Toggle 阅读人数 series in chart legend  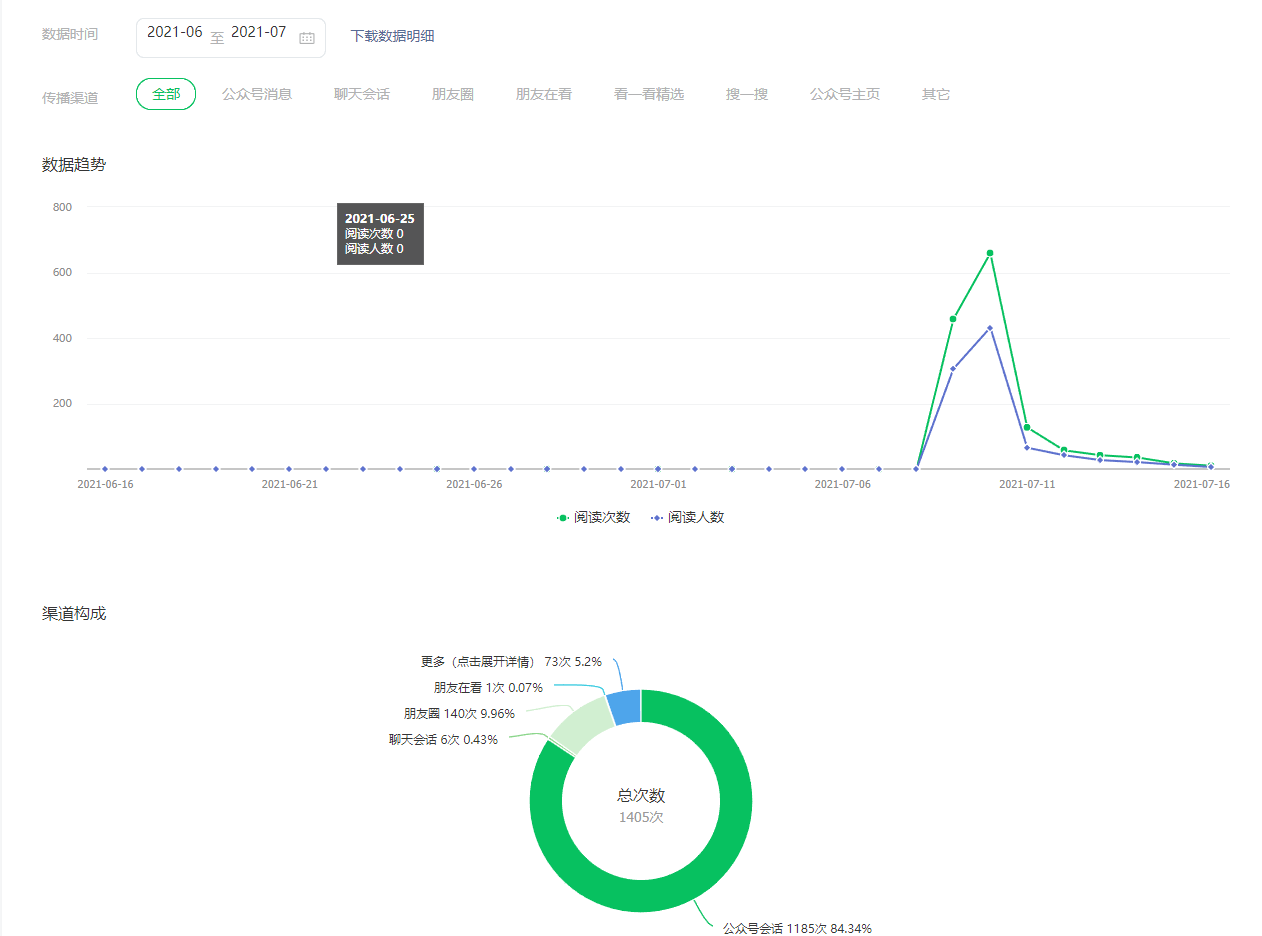[688, 518]
